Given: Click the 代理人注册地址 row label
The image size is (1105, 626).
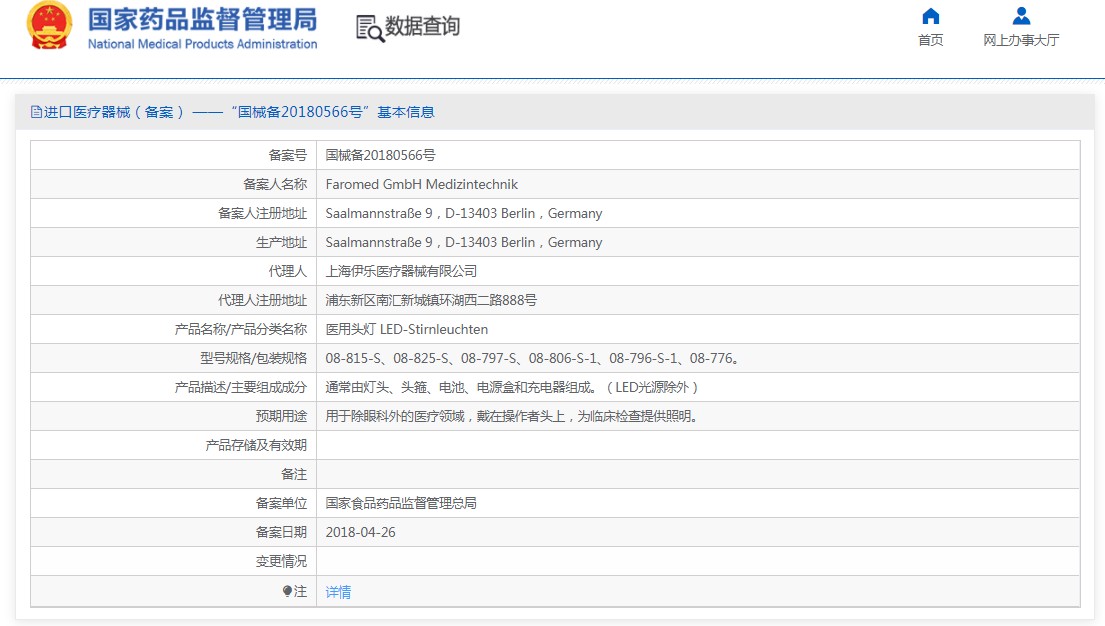Looking at the screenshot, I should [x=262, y=300].
